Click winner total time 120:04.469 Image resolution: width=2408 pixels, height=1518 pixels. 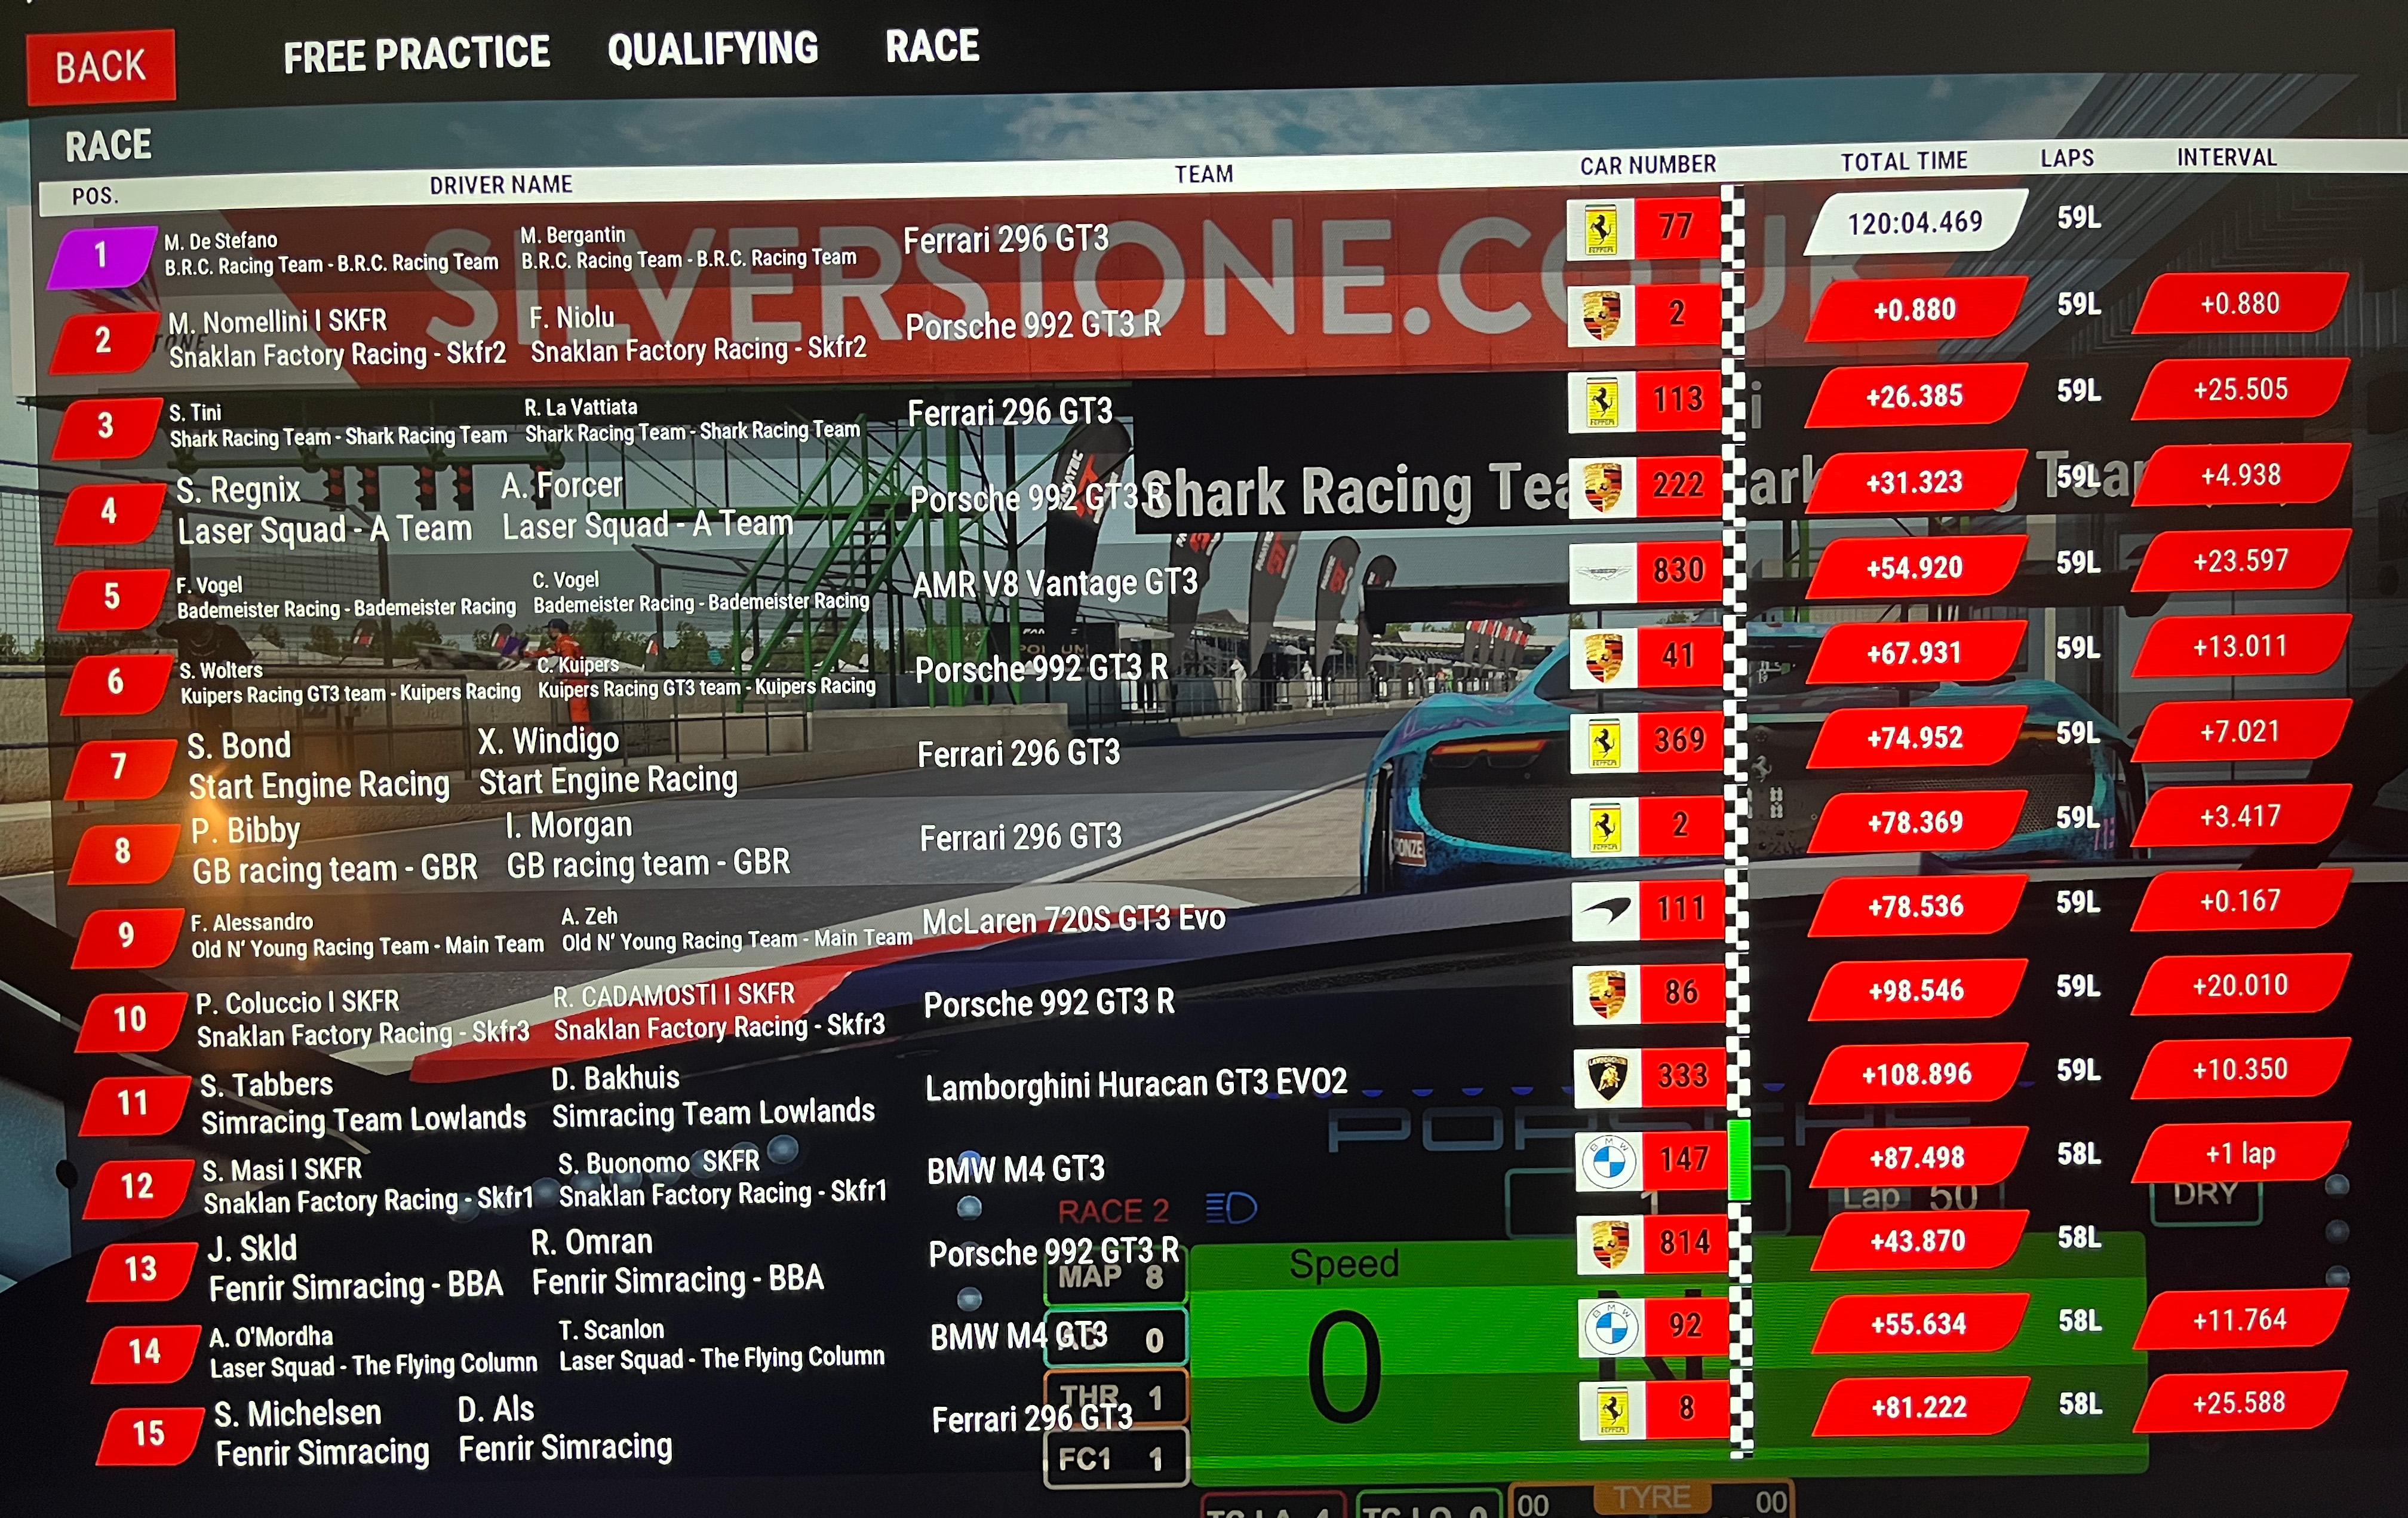pyautogui.click(x=1916, y=223)
